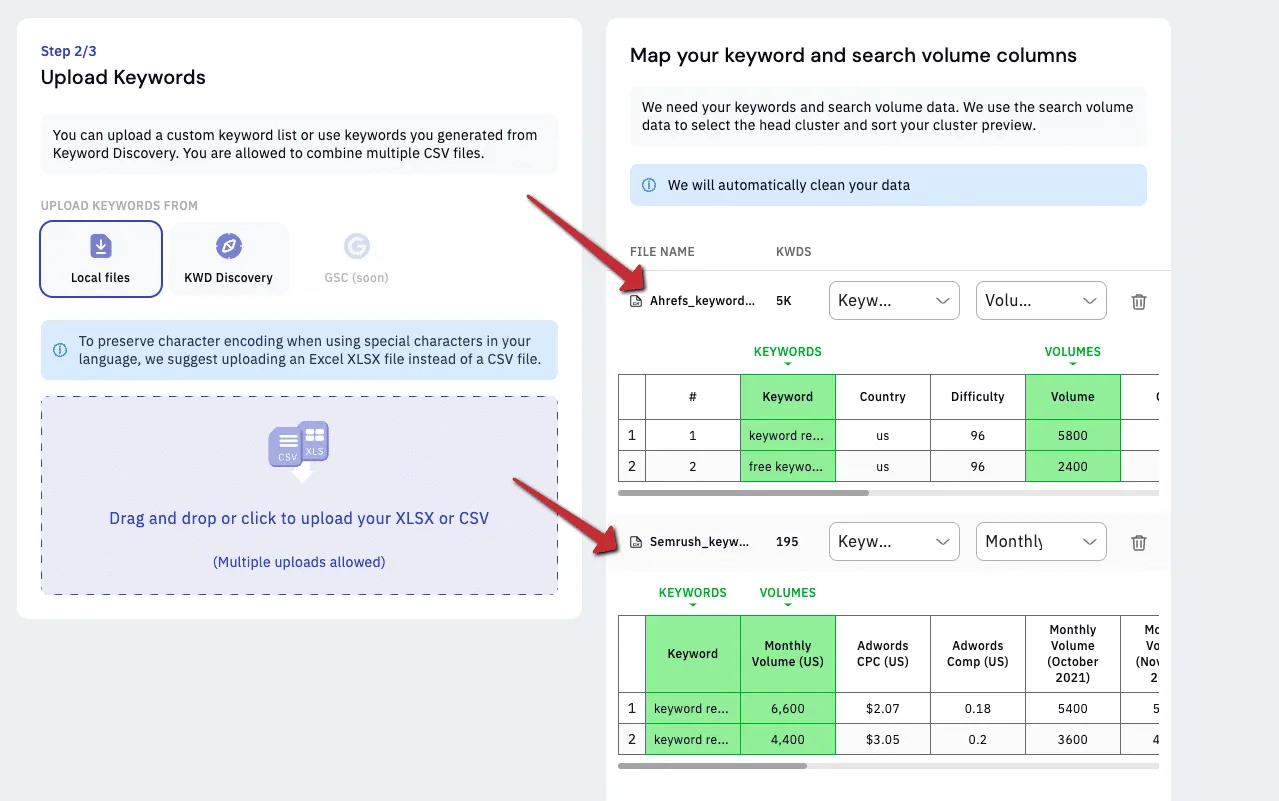Click the Ahrefs preview table horizontal scrollbar
Screen dimensions: 1279x801
[x=743, y=492]
